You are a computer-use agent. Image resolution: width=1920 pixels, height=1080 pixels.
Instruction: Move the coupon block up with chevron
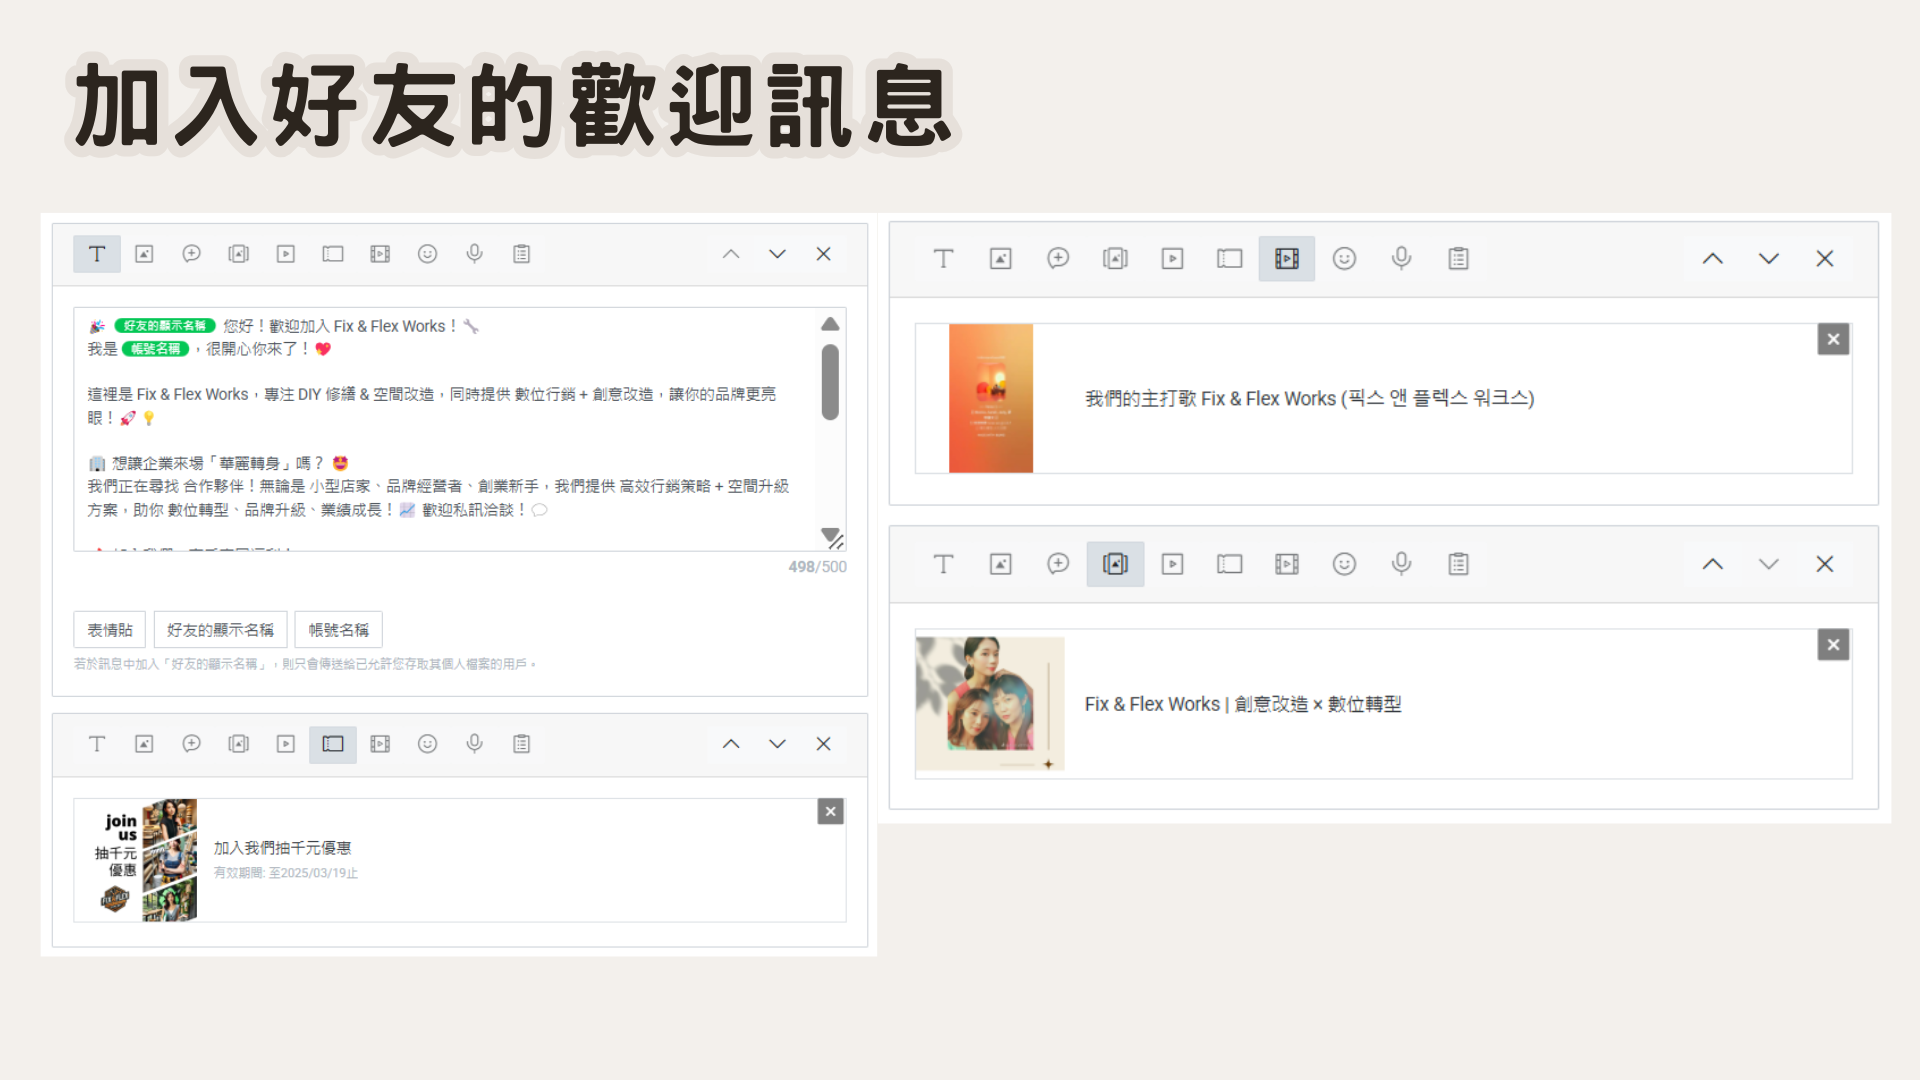pyautogui.click(x=731, y=744)
